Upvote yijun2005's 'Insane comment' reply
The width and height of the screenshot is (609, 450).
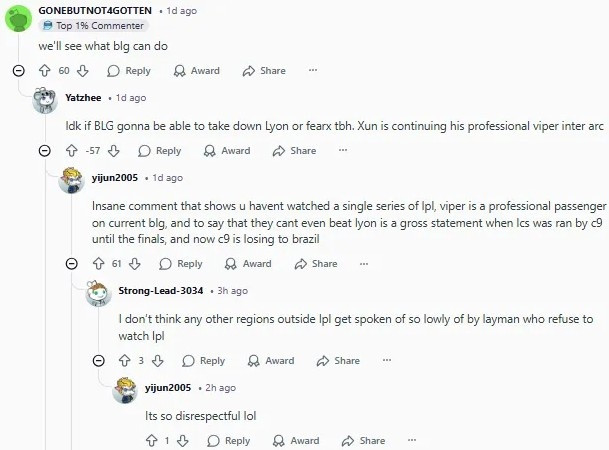[x=98, y=264]
